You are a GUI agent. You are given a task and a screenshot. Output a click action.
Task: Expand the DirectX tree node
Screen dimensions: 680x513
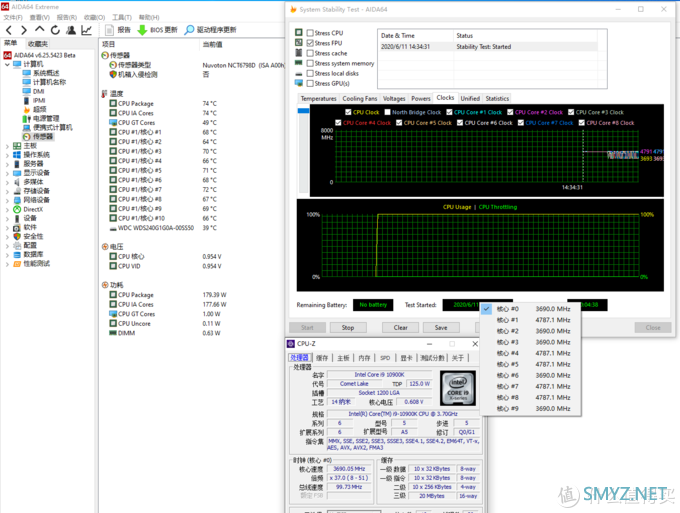tap(7, 210)
